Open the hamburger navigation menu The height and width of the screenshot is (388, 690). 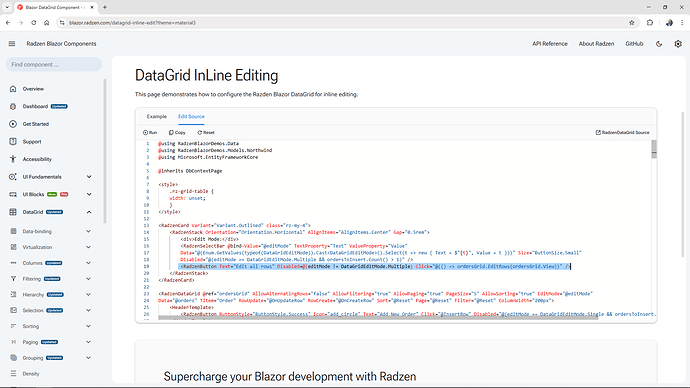pos(12,44)
